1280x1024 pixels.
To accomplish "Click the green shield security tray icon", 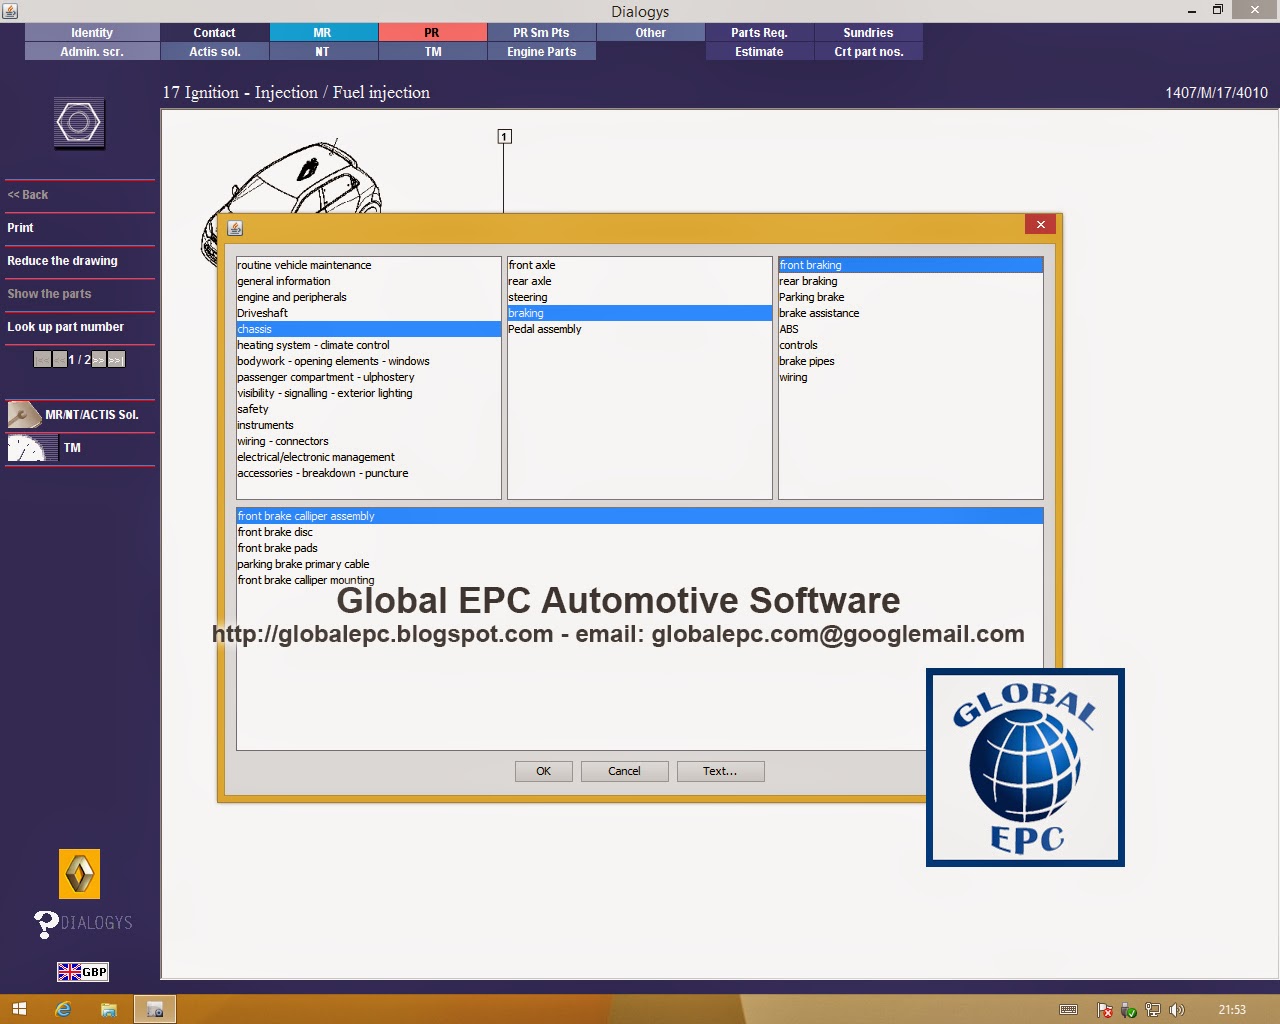I will tap(1129, 1010).
